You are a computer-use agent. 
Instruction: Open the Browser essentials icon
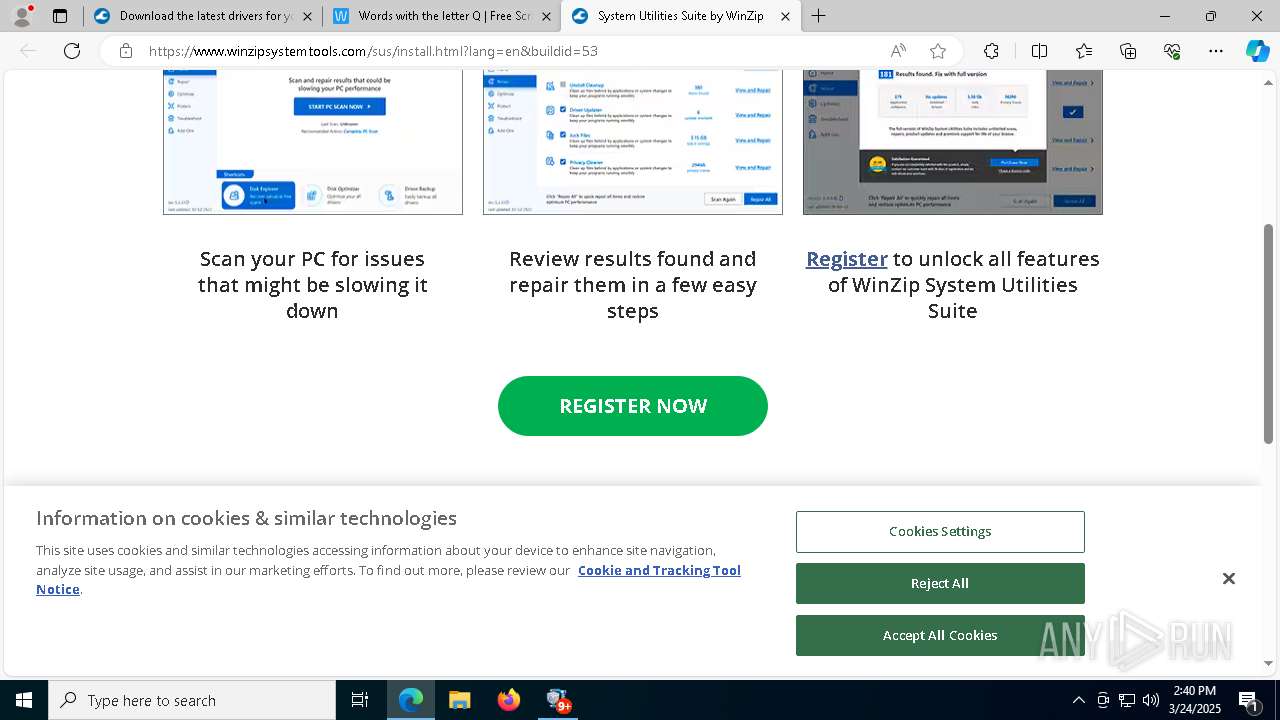point(1172,51)
